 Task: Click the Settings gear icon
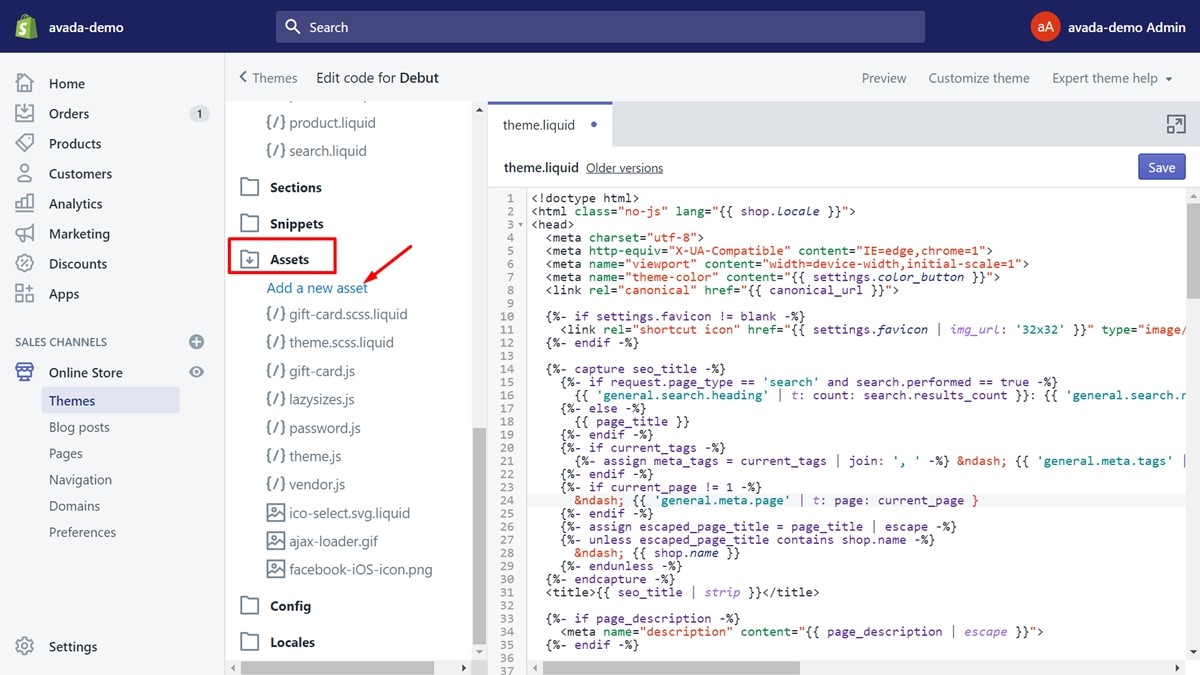(x=25, y=646)
